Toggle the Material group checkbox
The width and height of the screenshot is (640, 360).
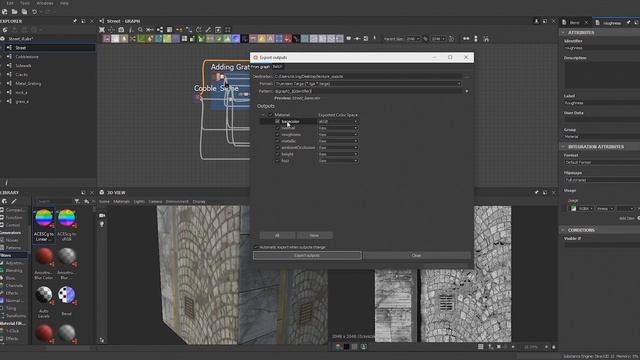pos(270,115)
